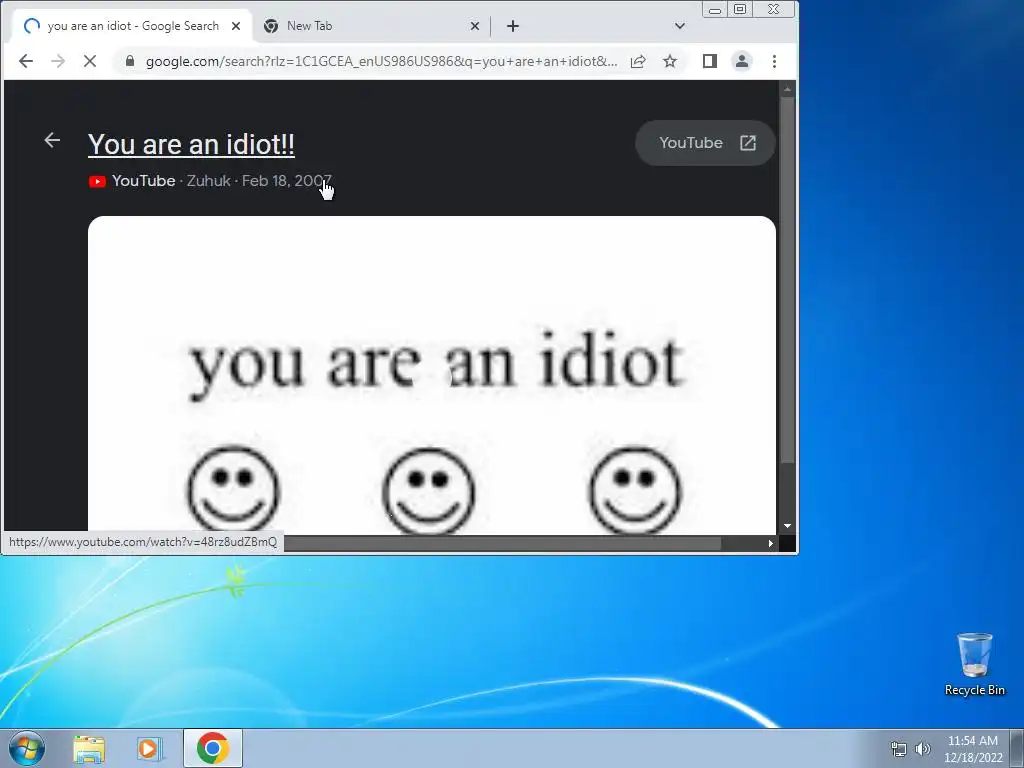Open a new tab with plus button
This screenshot has width=1024, height=768.
[513, 26]
